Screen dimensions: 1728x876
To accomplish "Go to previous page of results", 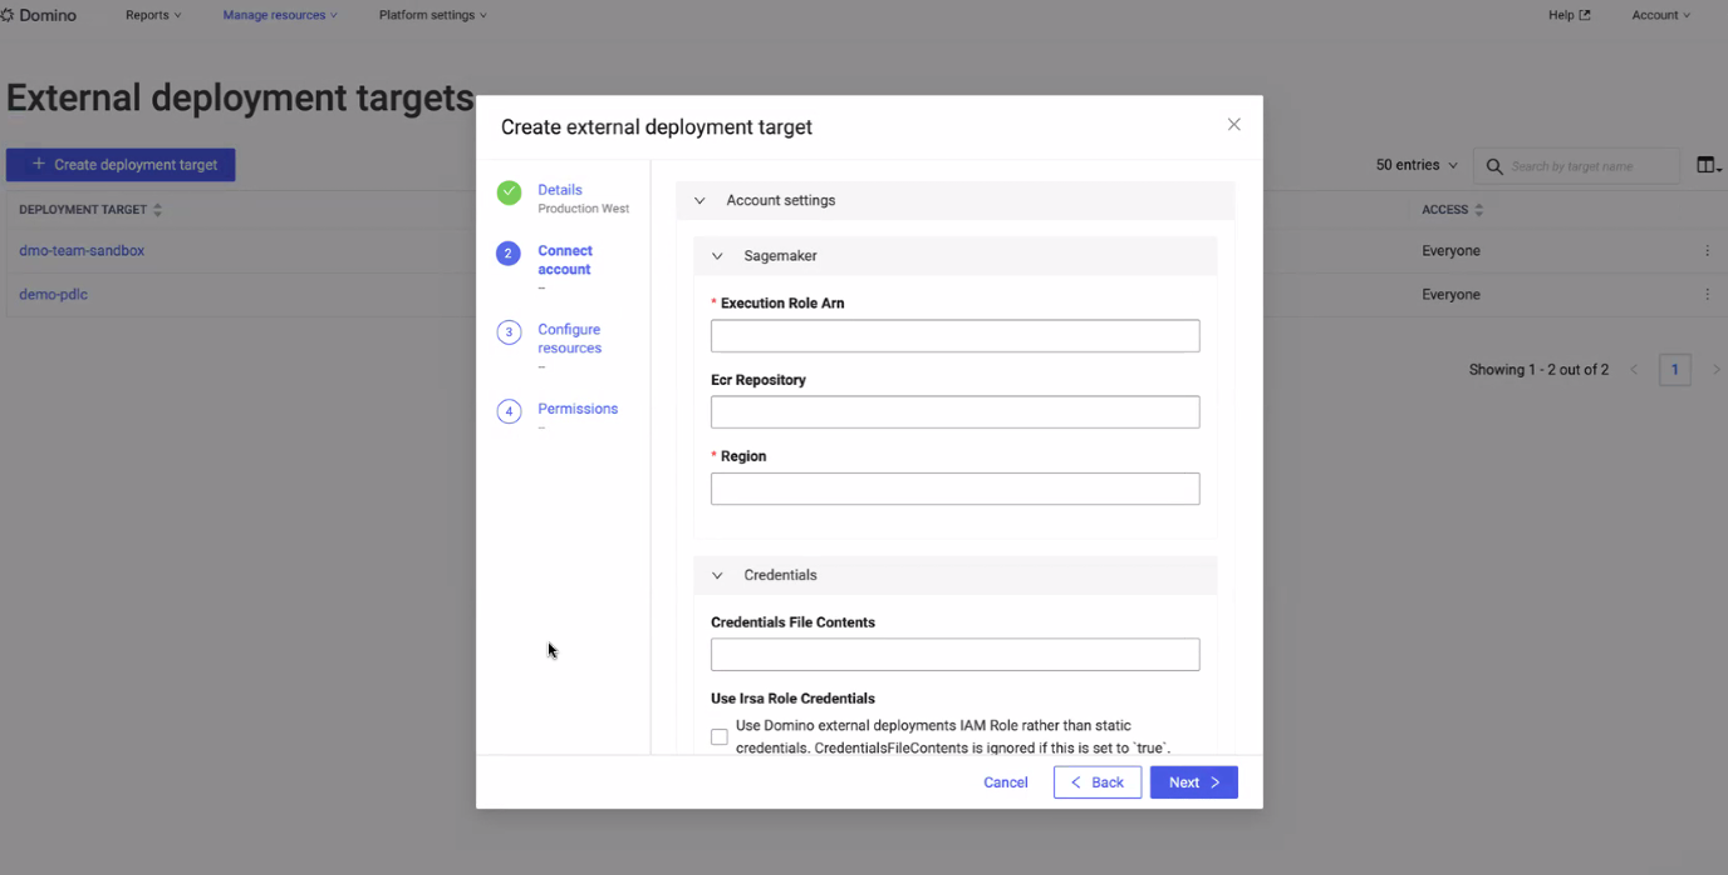I will tap(1634, 370).
